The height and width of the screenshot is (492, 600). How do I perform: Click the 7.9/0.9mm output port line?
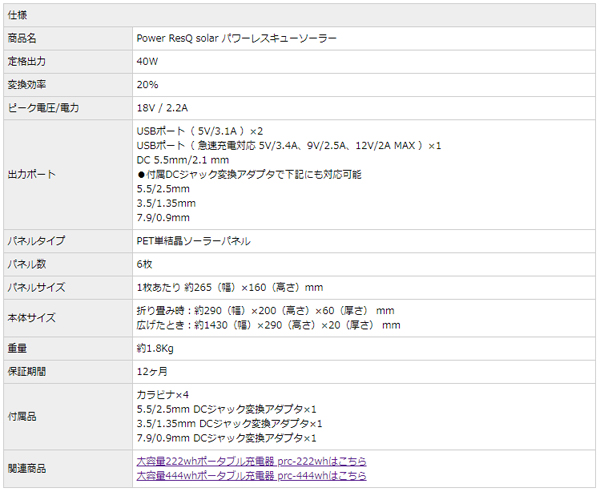(x=163, y=218)
